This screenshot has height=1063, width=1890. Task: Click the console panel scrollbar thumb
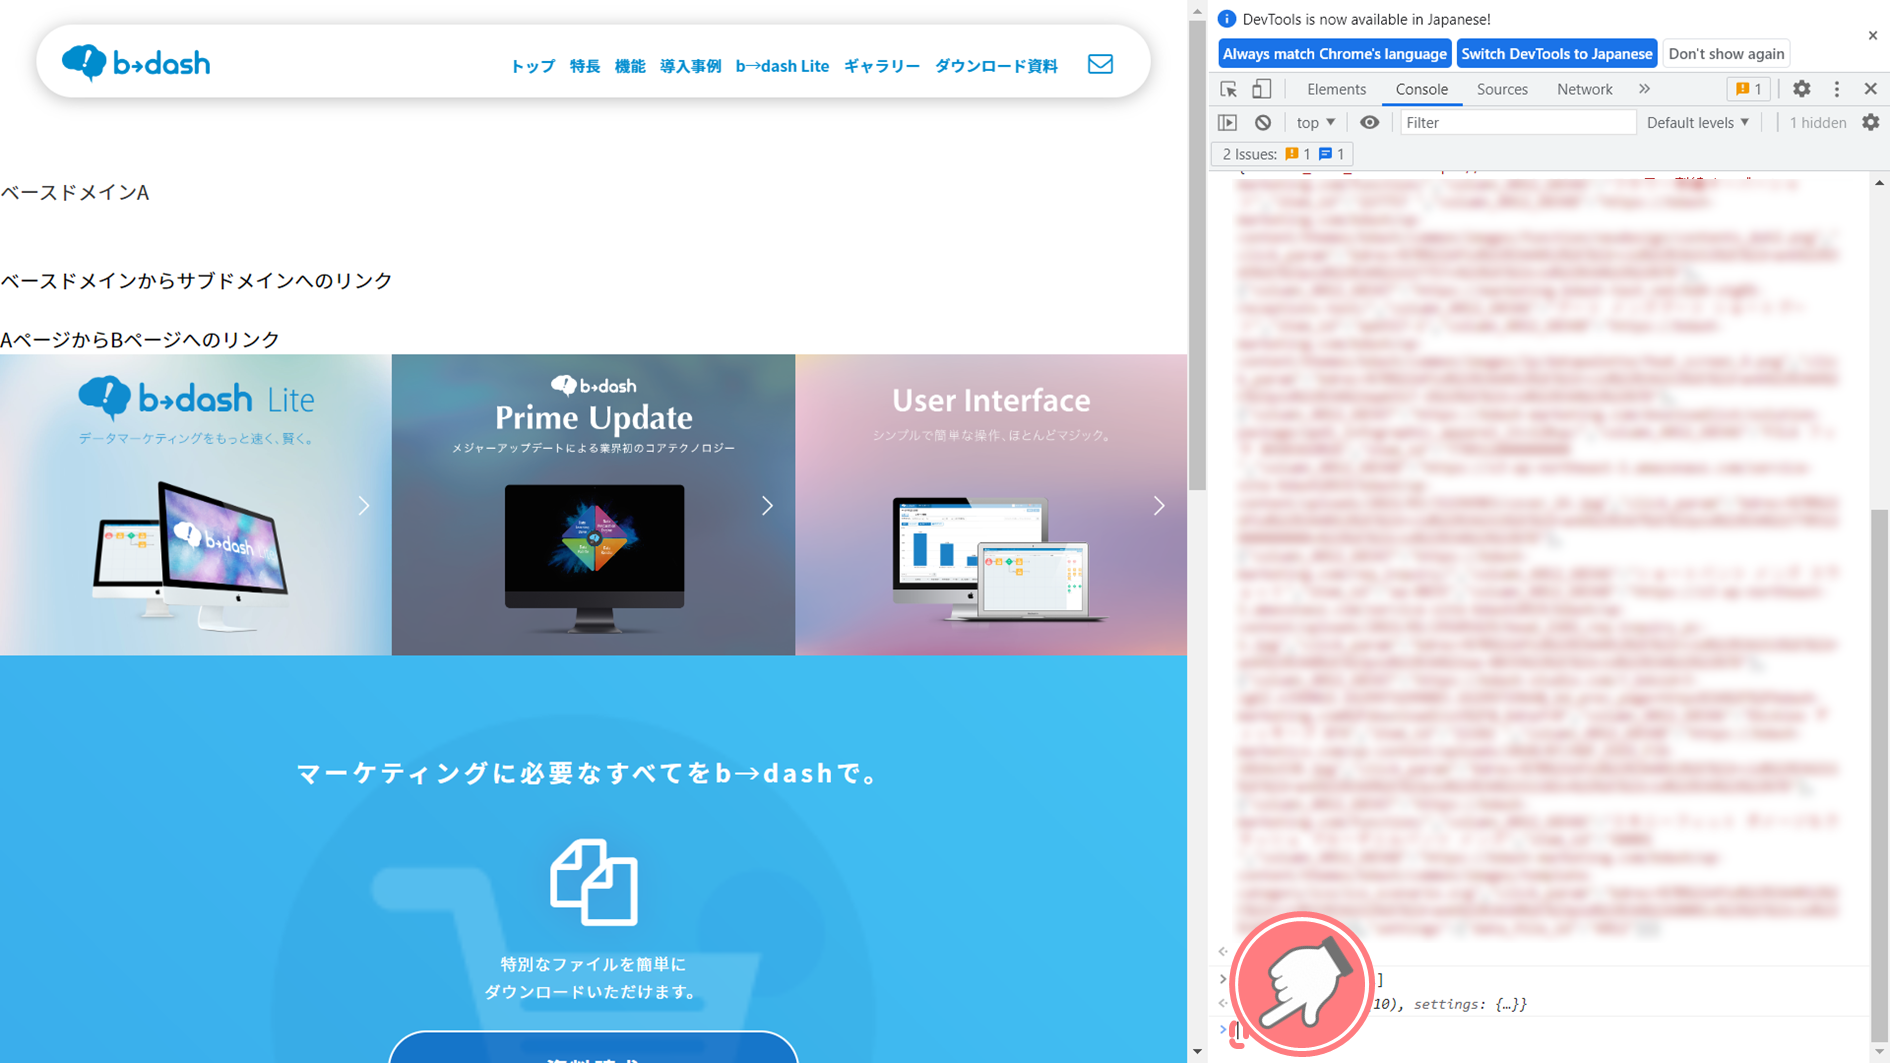1880,774
